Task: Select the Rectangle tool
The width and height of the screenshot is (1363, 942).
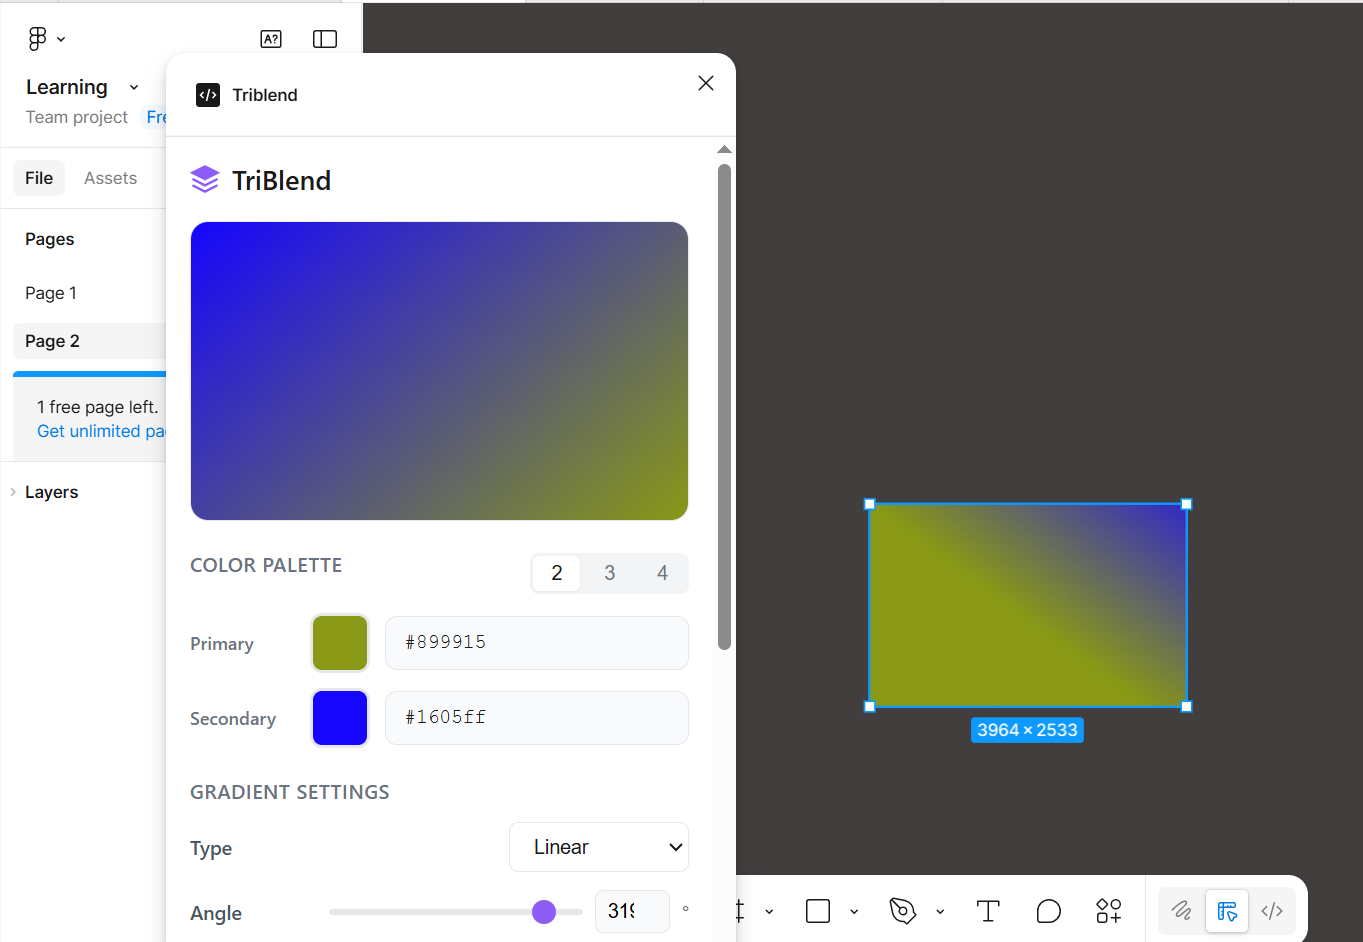Action: pos(817,911)
